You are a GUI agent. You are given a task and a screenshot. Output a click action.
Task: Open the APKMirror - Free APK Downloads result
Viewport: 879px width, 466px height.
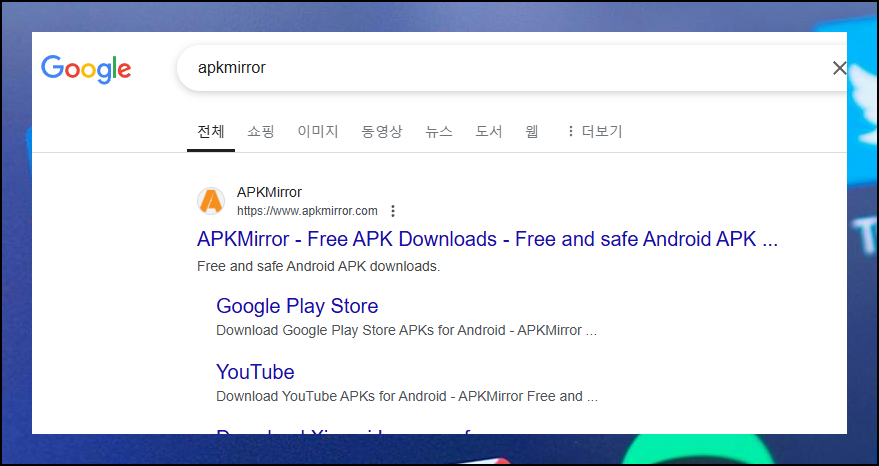coord(487,239)
